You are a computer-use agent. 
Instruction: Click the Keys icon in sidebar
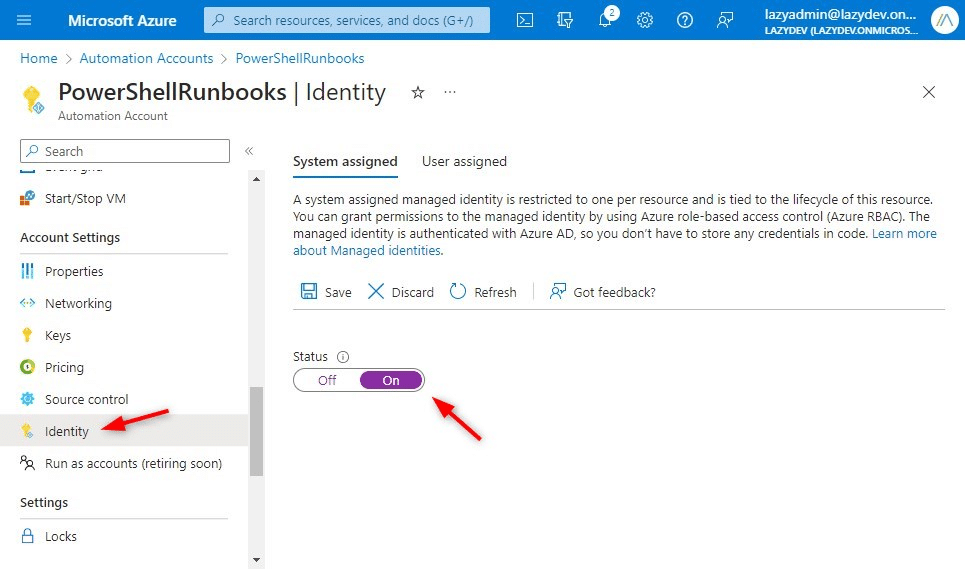27,335
